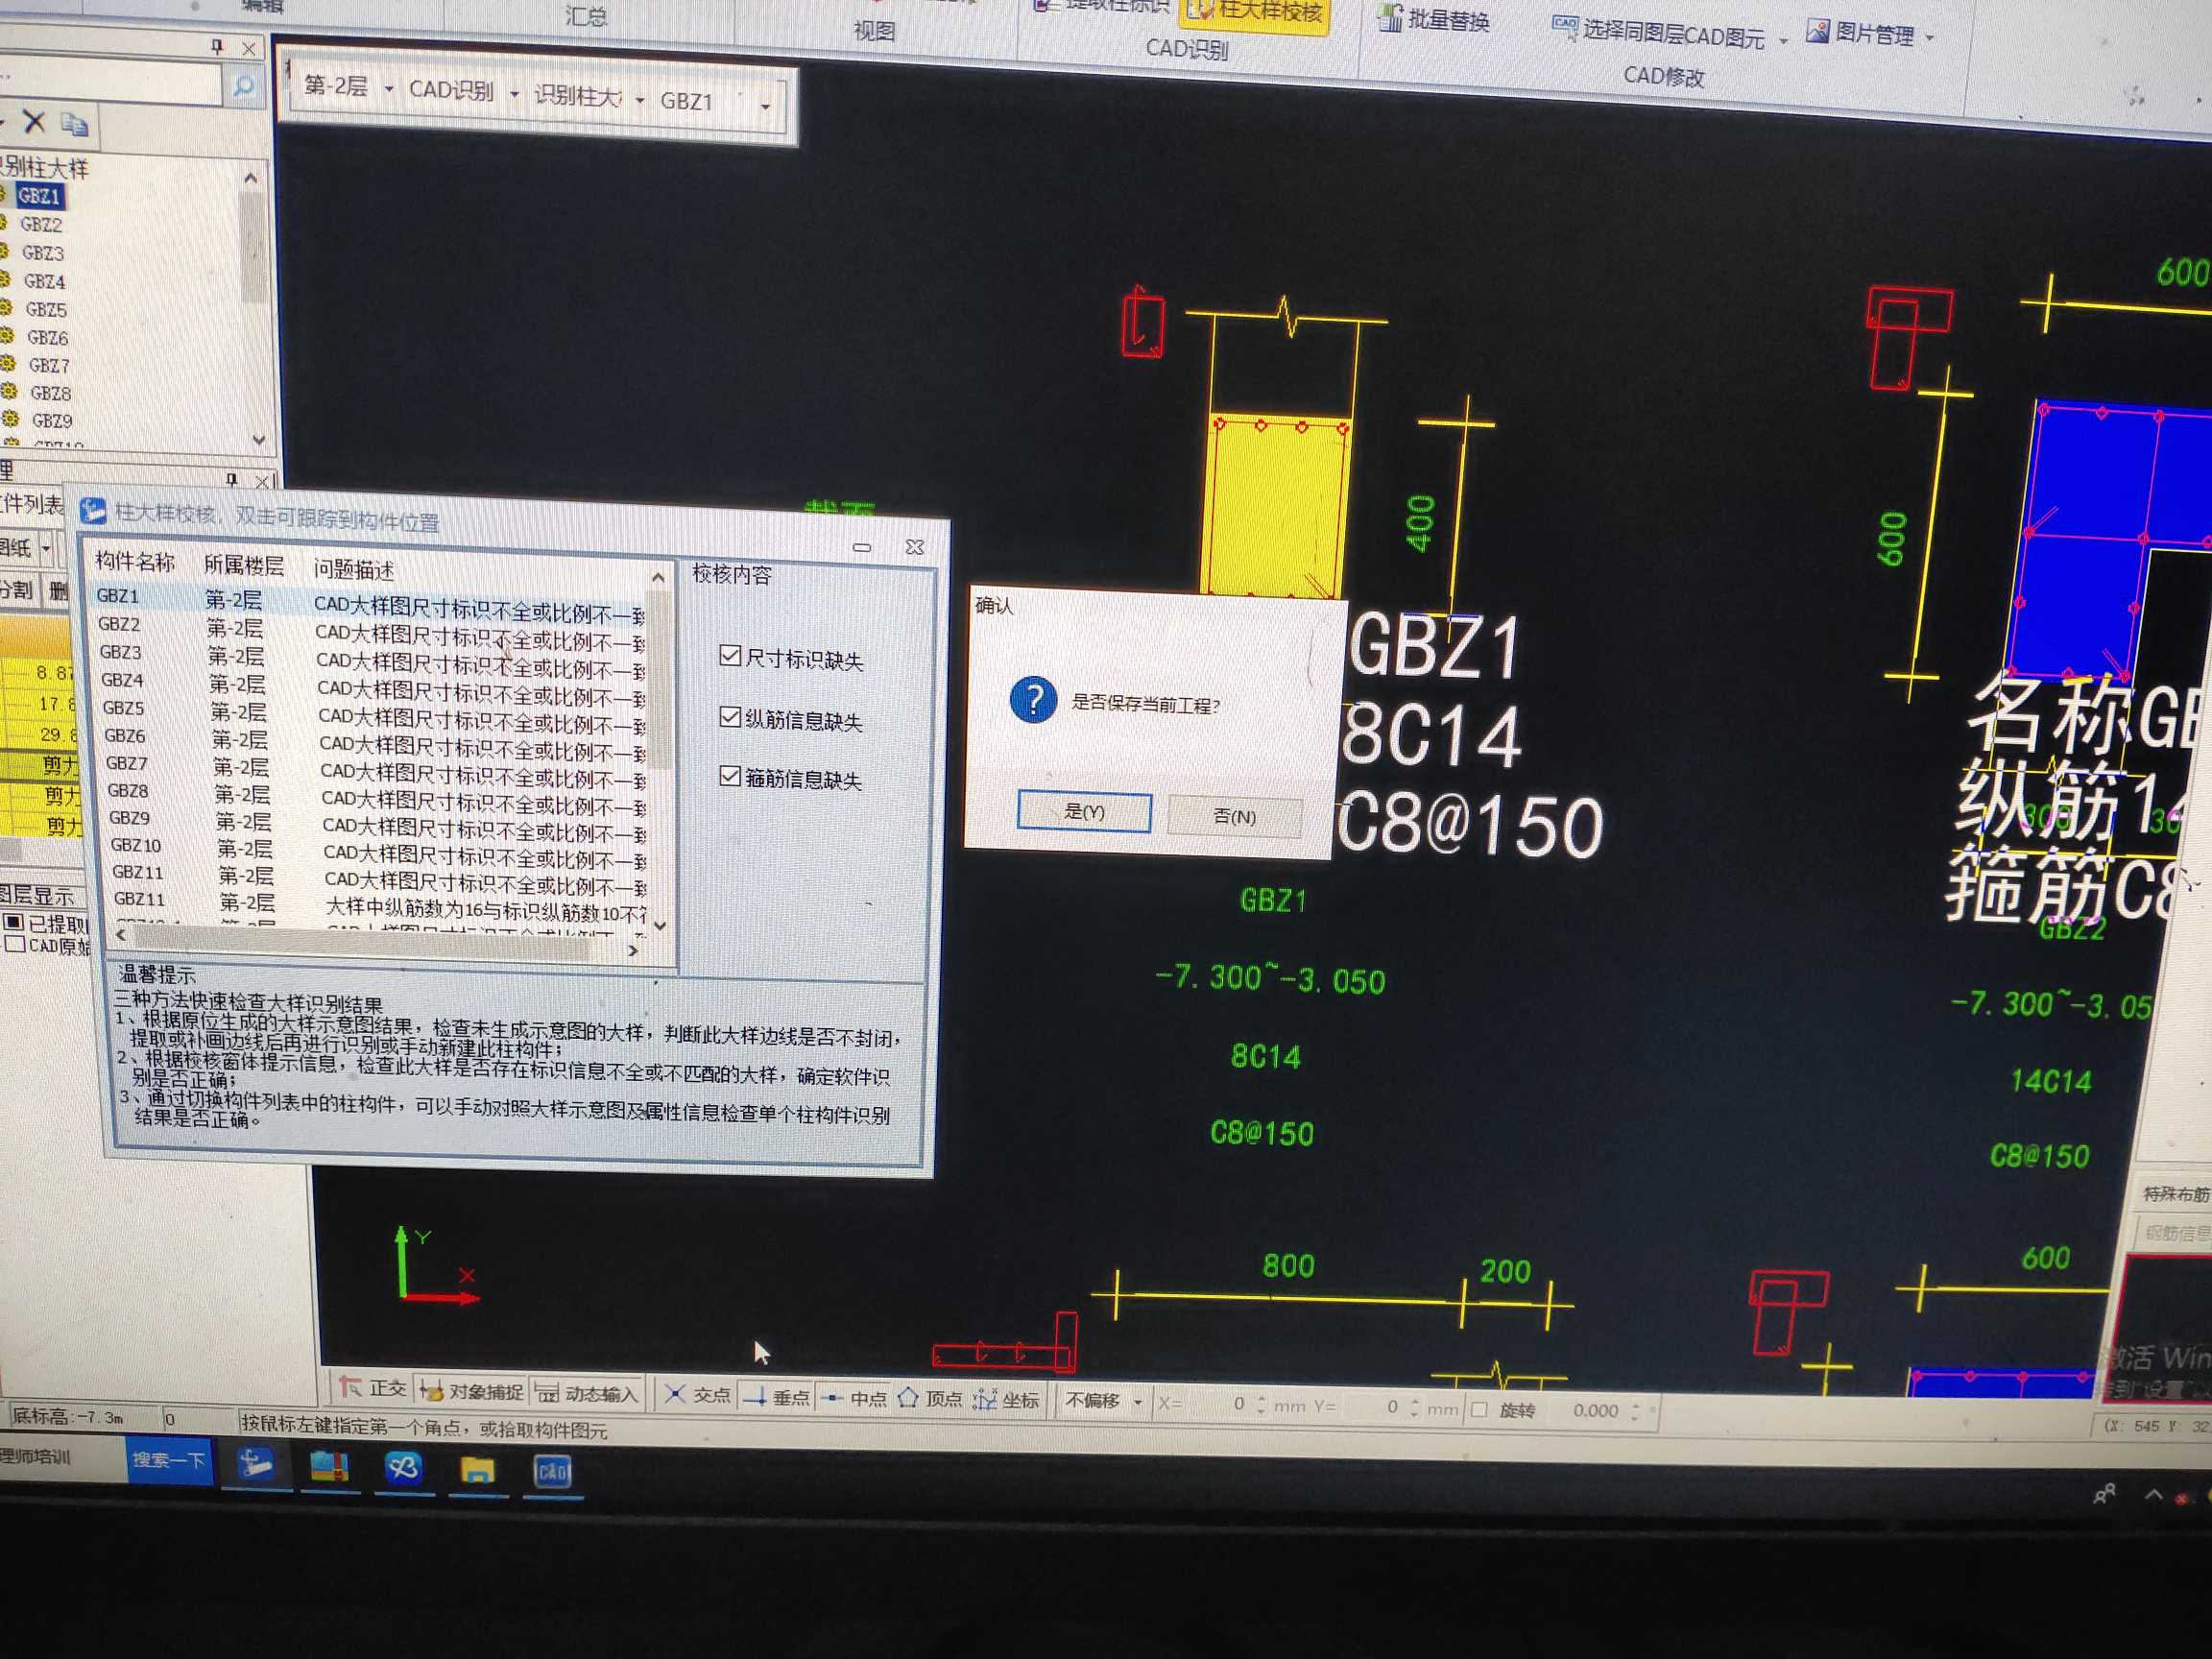2212x1659 pixels.
Task: Open the blue swirl app icon in taskbar
Action: coord(404,1467)
